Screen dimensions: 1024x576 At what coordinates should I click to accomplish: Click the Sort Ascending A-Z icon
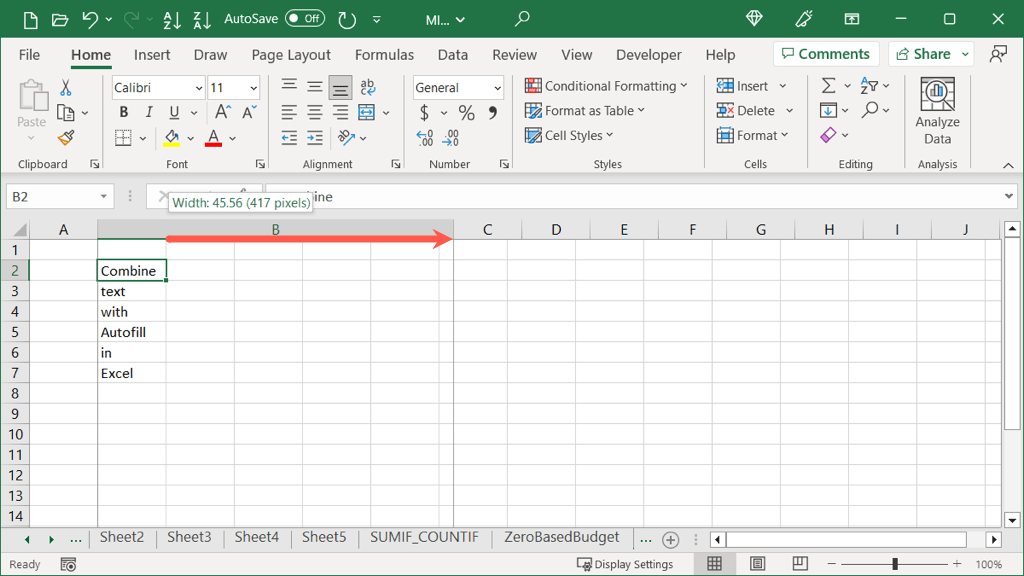[172, 19]
